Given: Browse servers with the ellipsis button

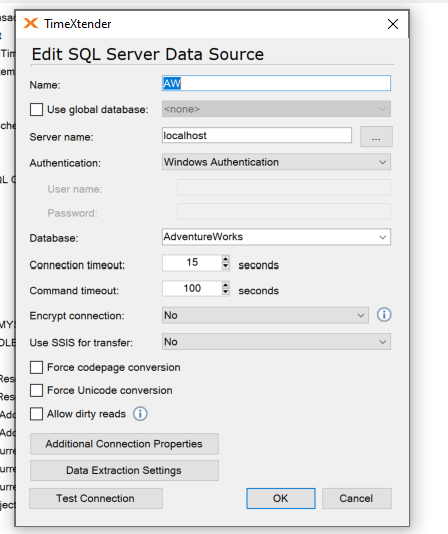Looking at the screenshot, I should (376, 137).
